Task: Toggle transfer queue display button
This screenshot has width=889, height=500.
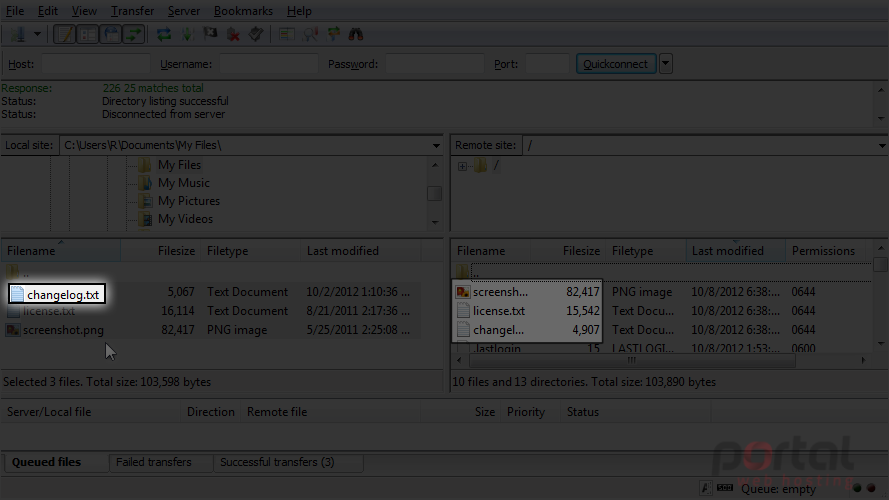Action: click(x=133, y=35)
